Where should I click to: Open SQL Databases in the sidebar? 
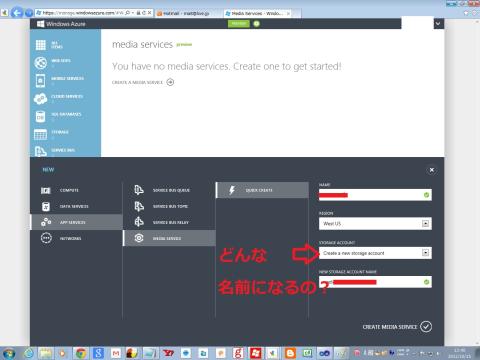coord(65,116)
